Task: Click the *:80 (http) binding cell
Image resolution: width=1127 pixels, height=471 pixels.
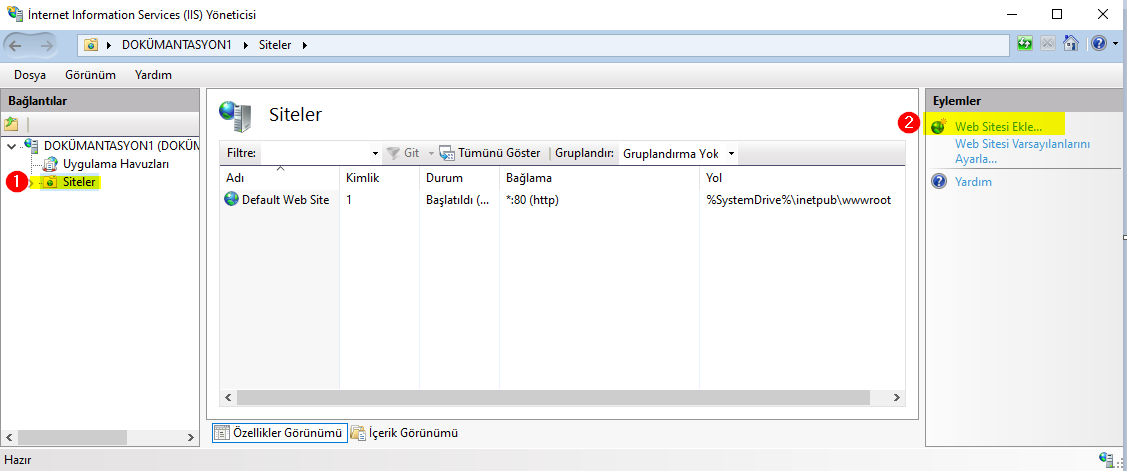Action: [x=533, y=200]
